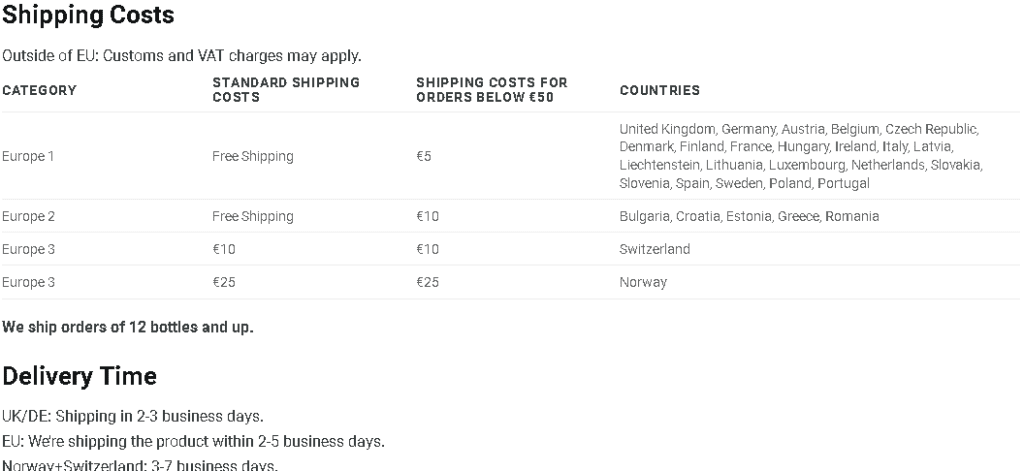
Task: Click the SHIPPING COSTS FOR ORDERS BELOW €50 header
Action: coord(492,90)
